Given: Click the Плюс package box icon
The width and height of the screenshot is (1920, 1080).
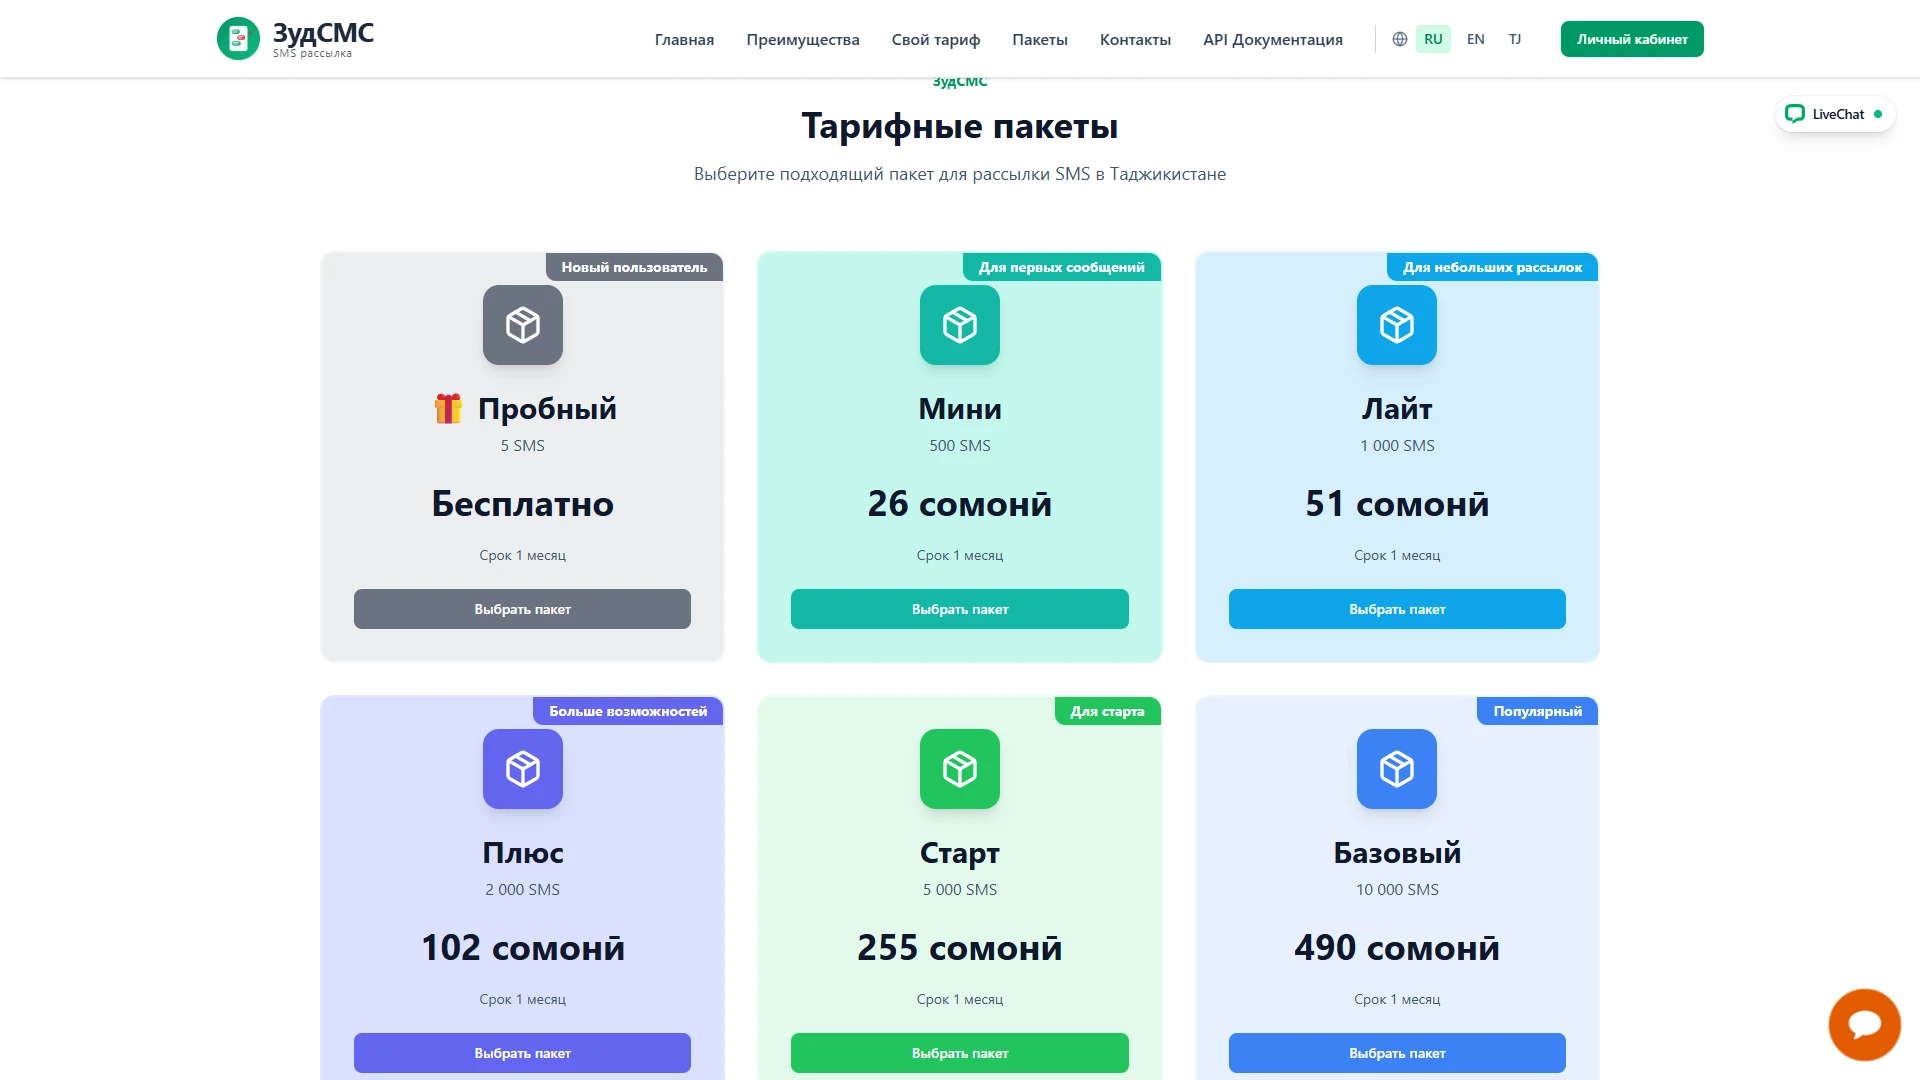Looking at the screenshot, I should click(523, 769).
